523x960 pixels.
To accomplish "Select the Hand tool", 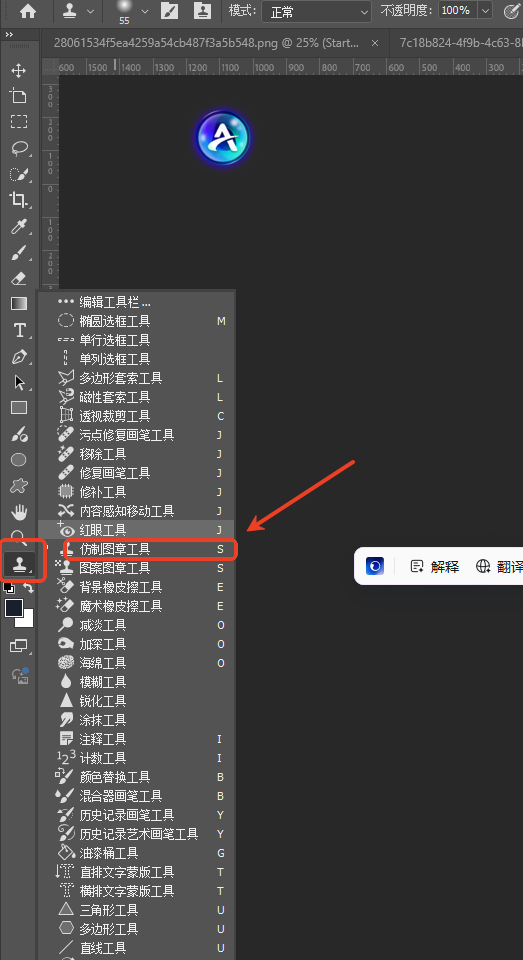I will (19, 512).
